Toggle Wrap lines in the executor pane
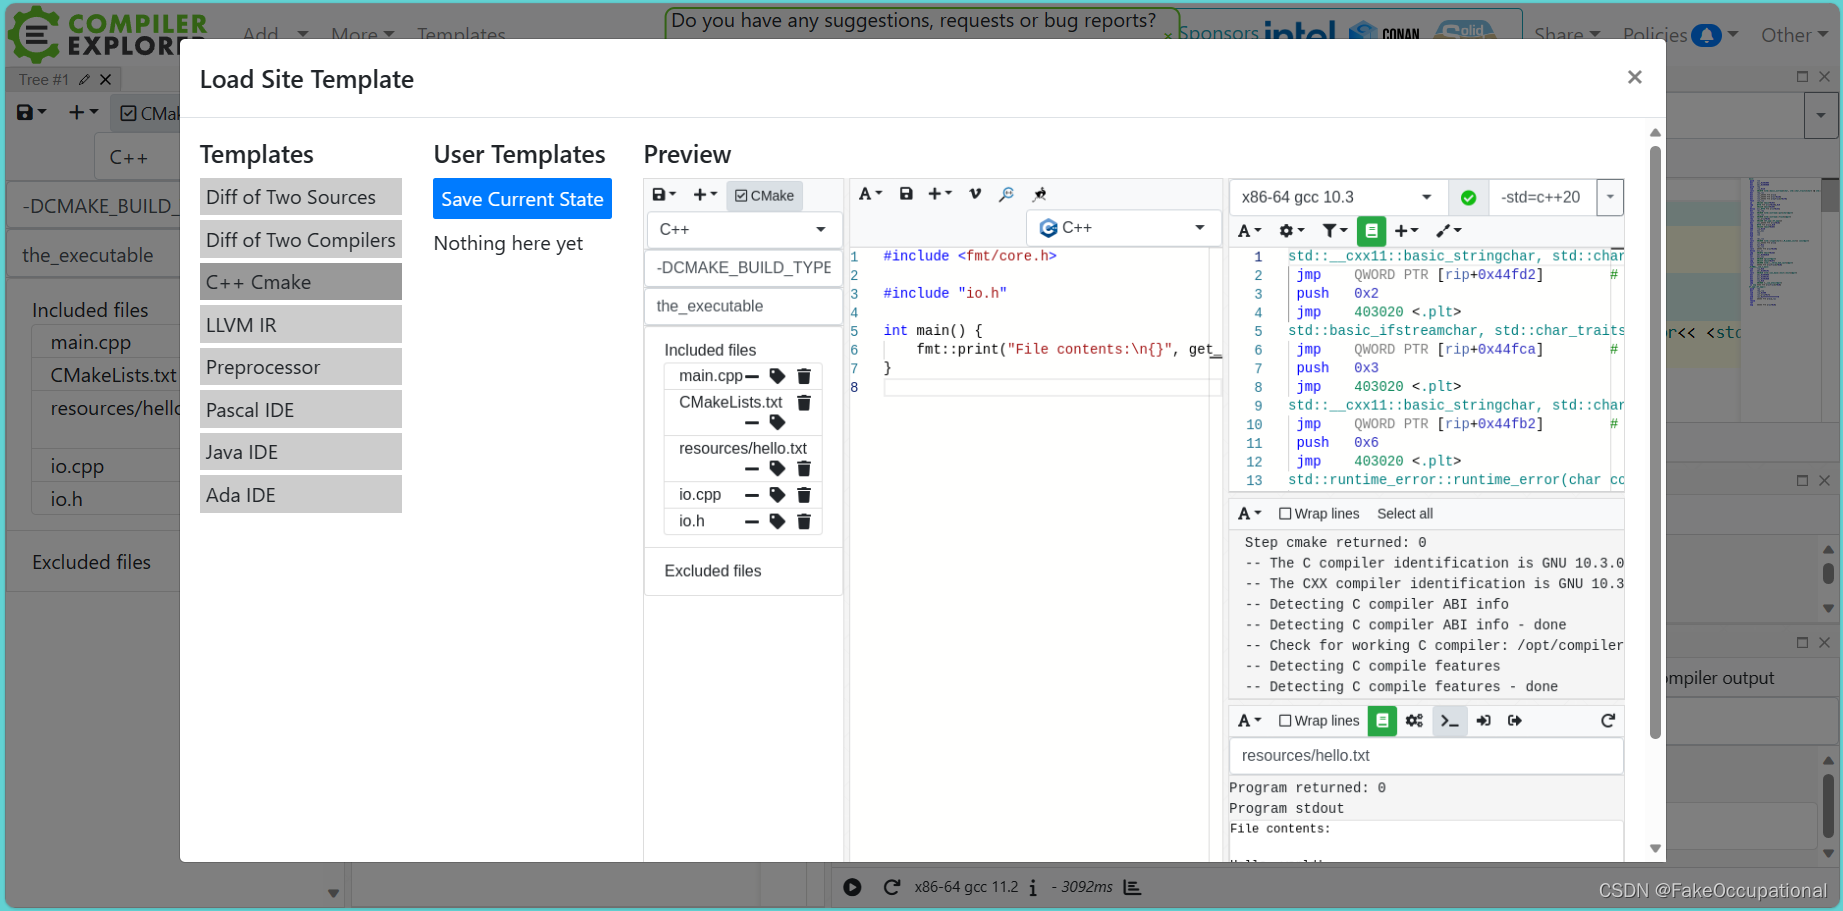 (x=1319, y=721)
